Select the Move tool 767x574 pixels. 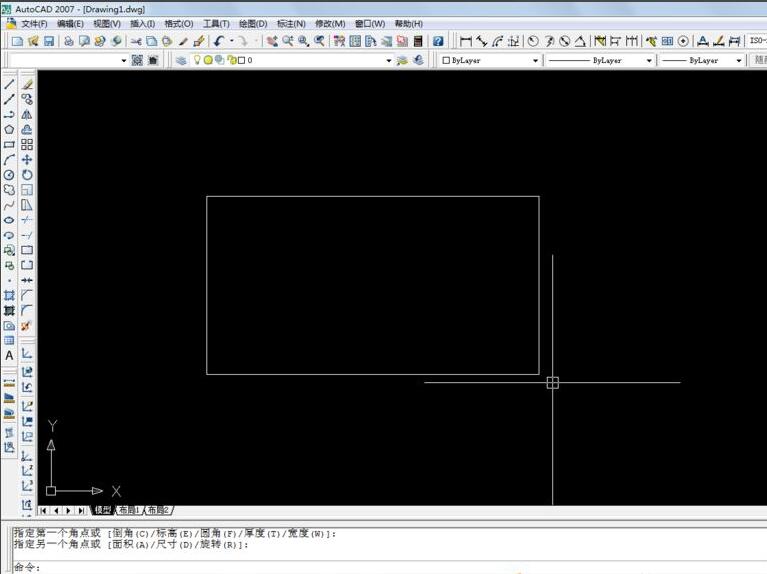[x=27, y=160]
